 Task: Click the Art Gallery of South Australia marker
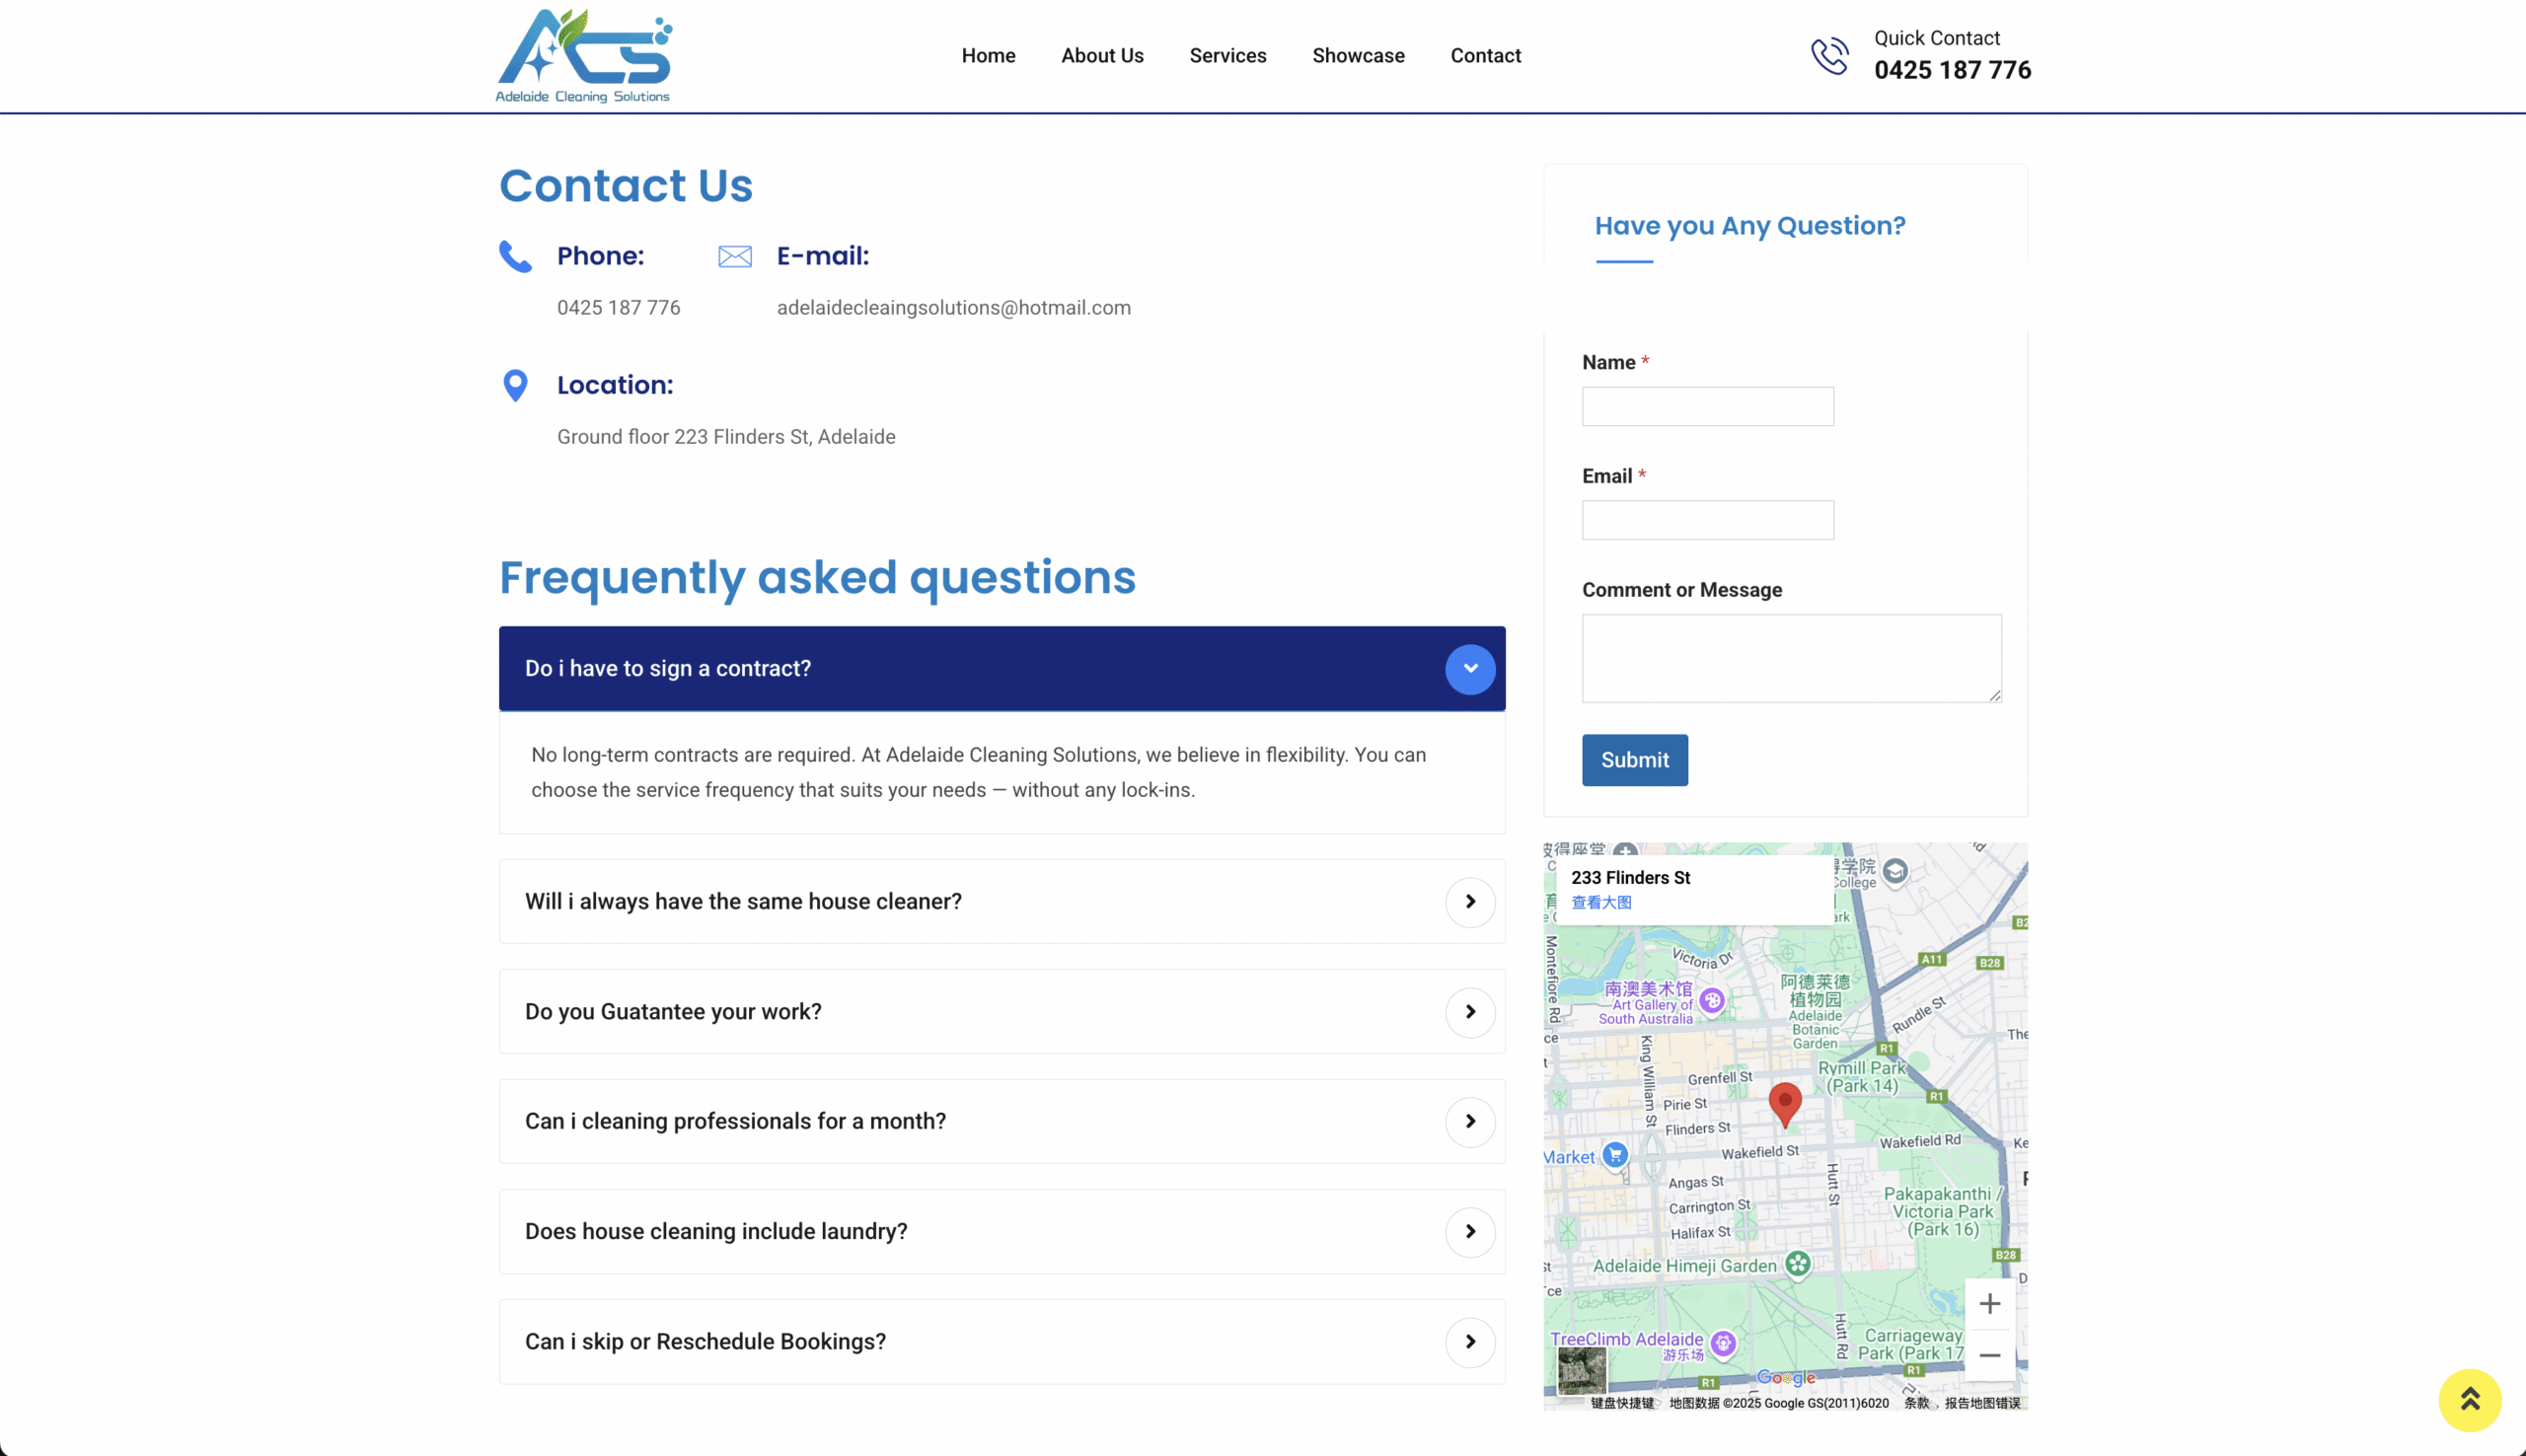click(x=1712, y=1000)
